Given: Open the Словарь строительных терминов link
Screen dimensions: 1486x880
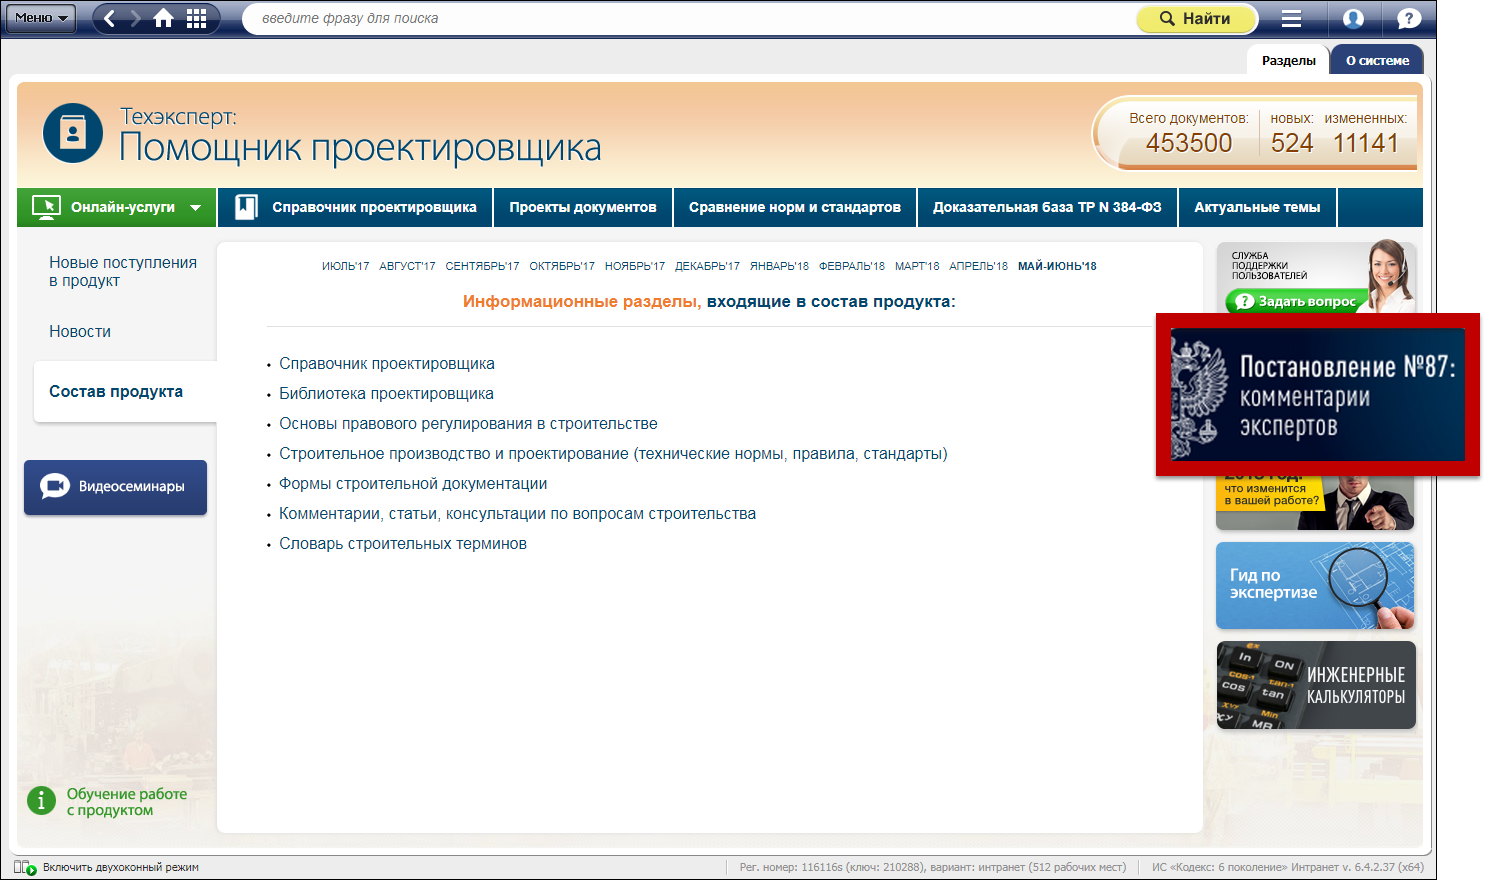Looking at the screenshot, I should click(x=402, y=544).
